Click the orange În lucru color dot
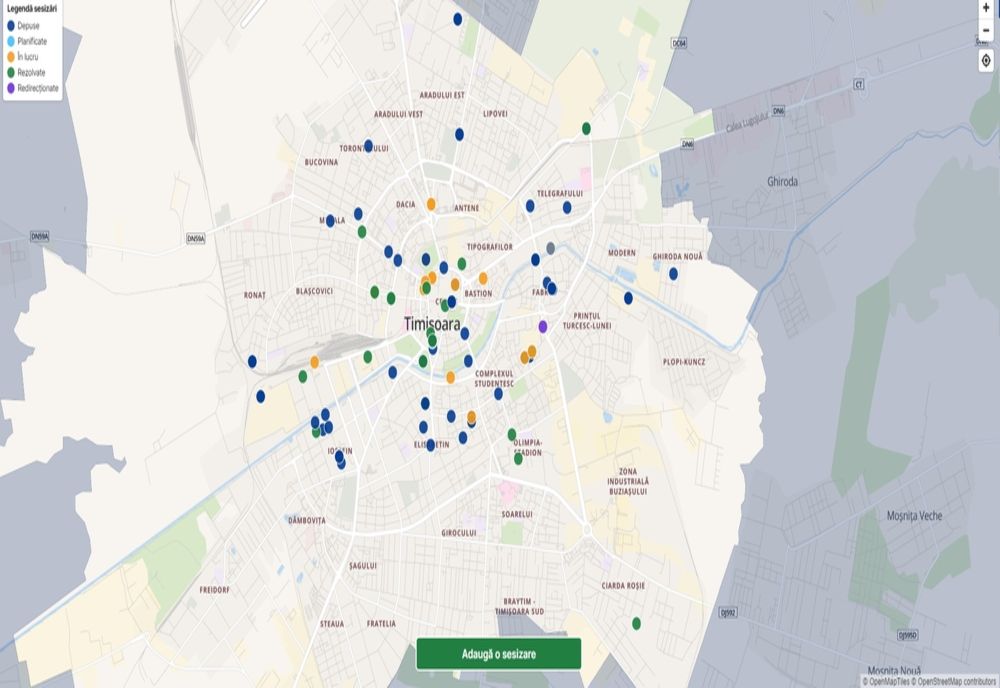 click(x=10, y=56)
